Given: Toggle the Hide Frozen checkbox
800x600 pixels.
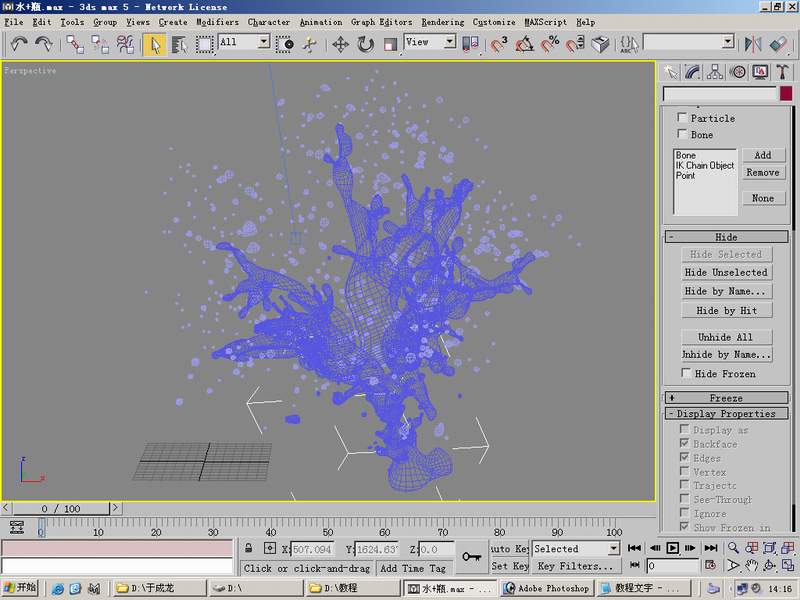Looking at the screenshot, I should pos(685,373).
